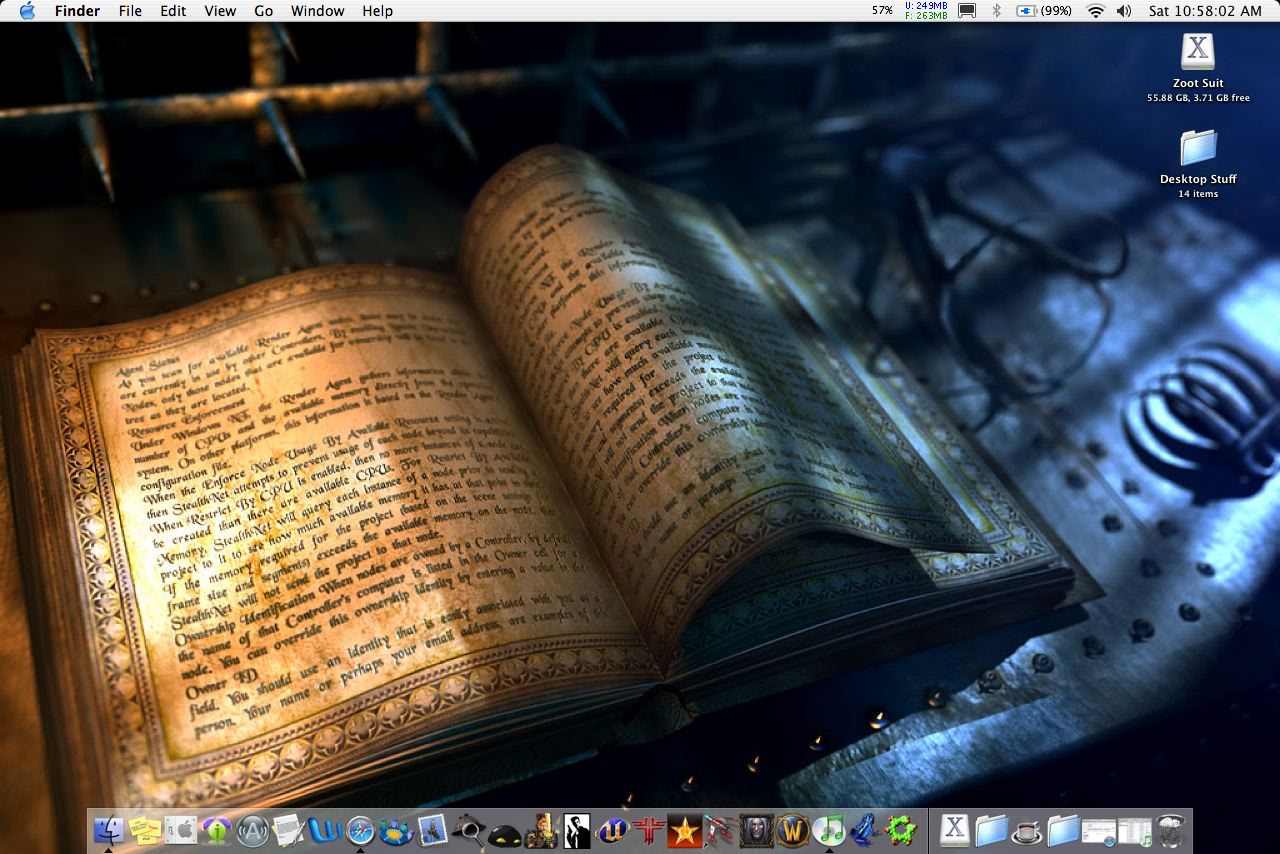Open the Displays menu bar icon
The image size is (1280, 854).
967,11
